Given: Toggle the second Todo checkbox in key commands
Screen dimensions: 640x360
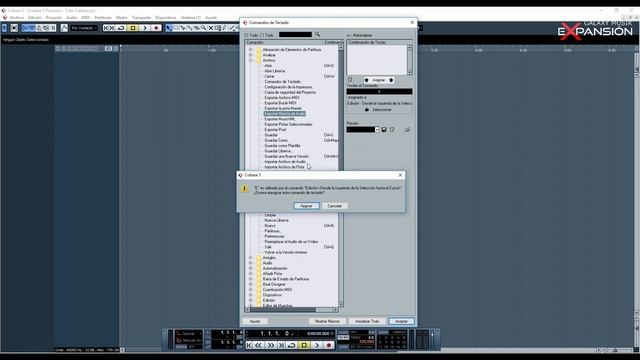Looking at the screenshot, I should [262, 35].
